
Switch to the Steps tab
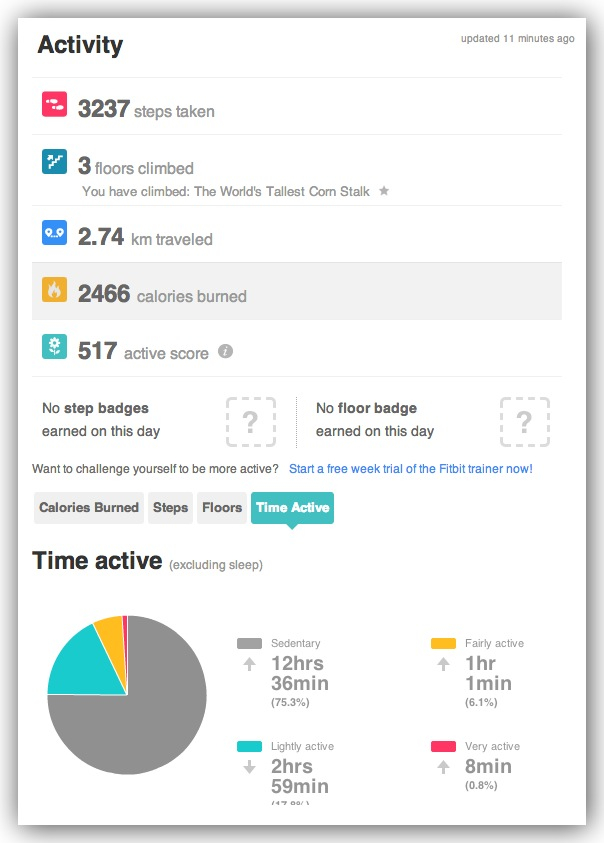171,508
